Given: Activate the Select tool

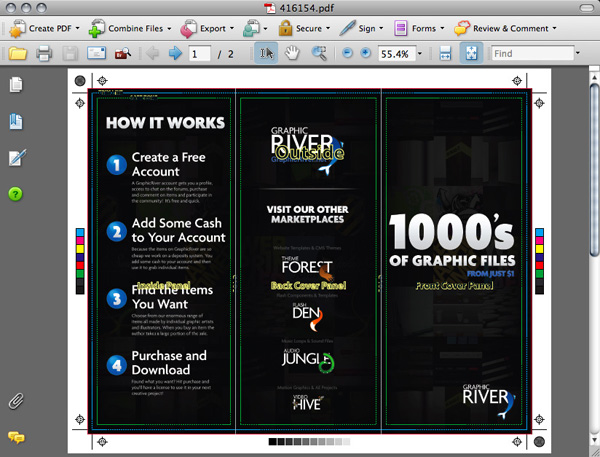Looking at the screenshot, I should pos(266,53).
